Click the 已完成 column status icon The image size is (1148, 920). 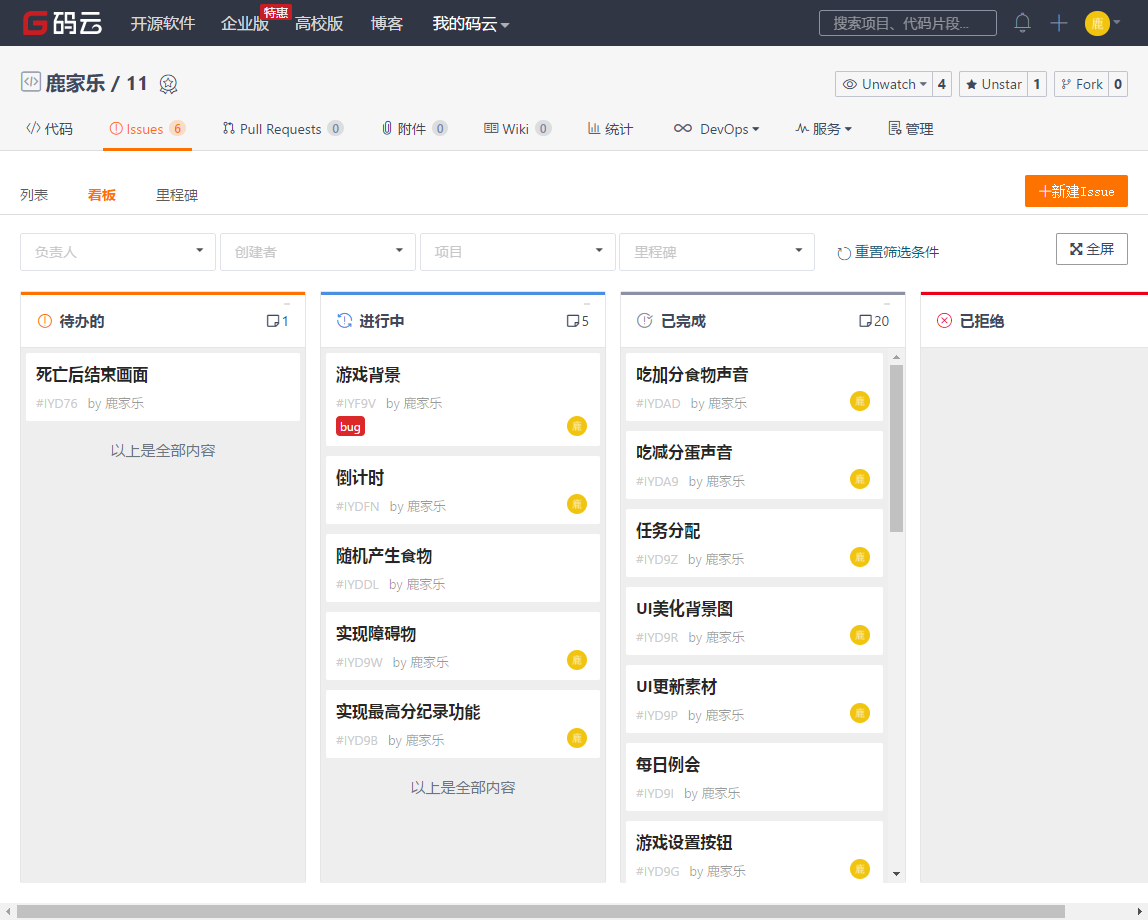(x=644, y=321)
